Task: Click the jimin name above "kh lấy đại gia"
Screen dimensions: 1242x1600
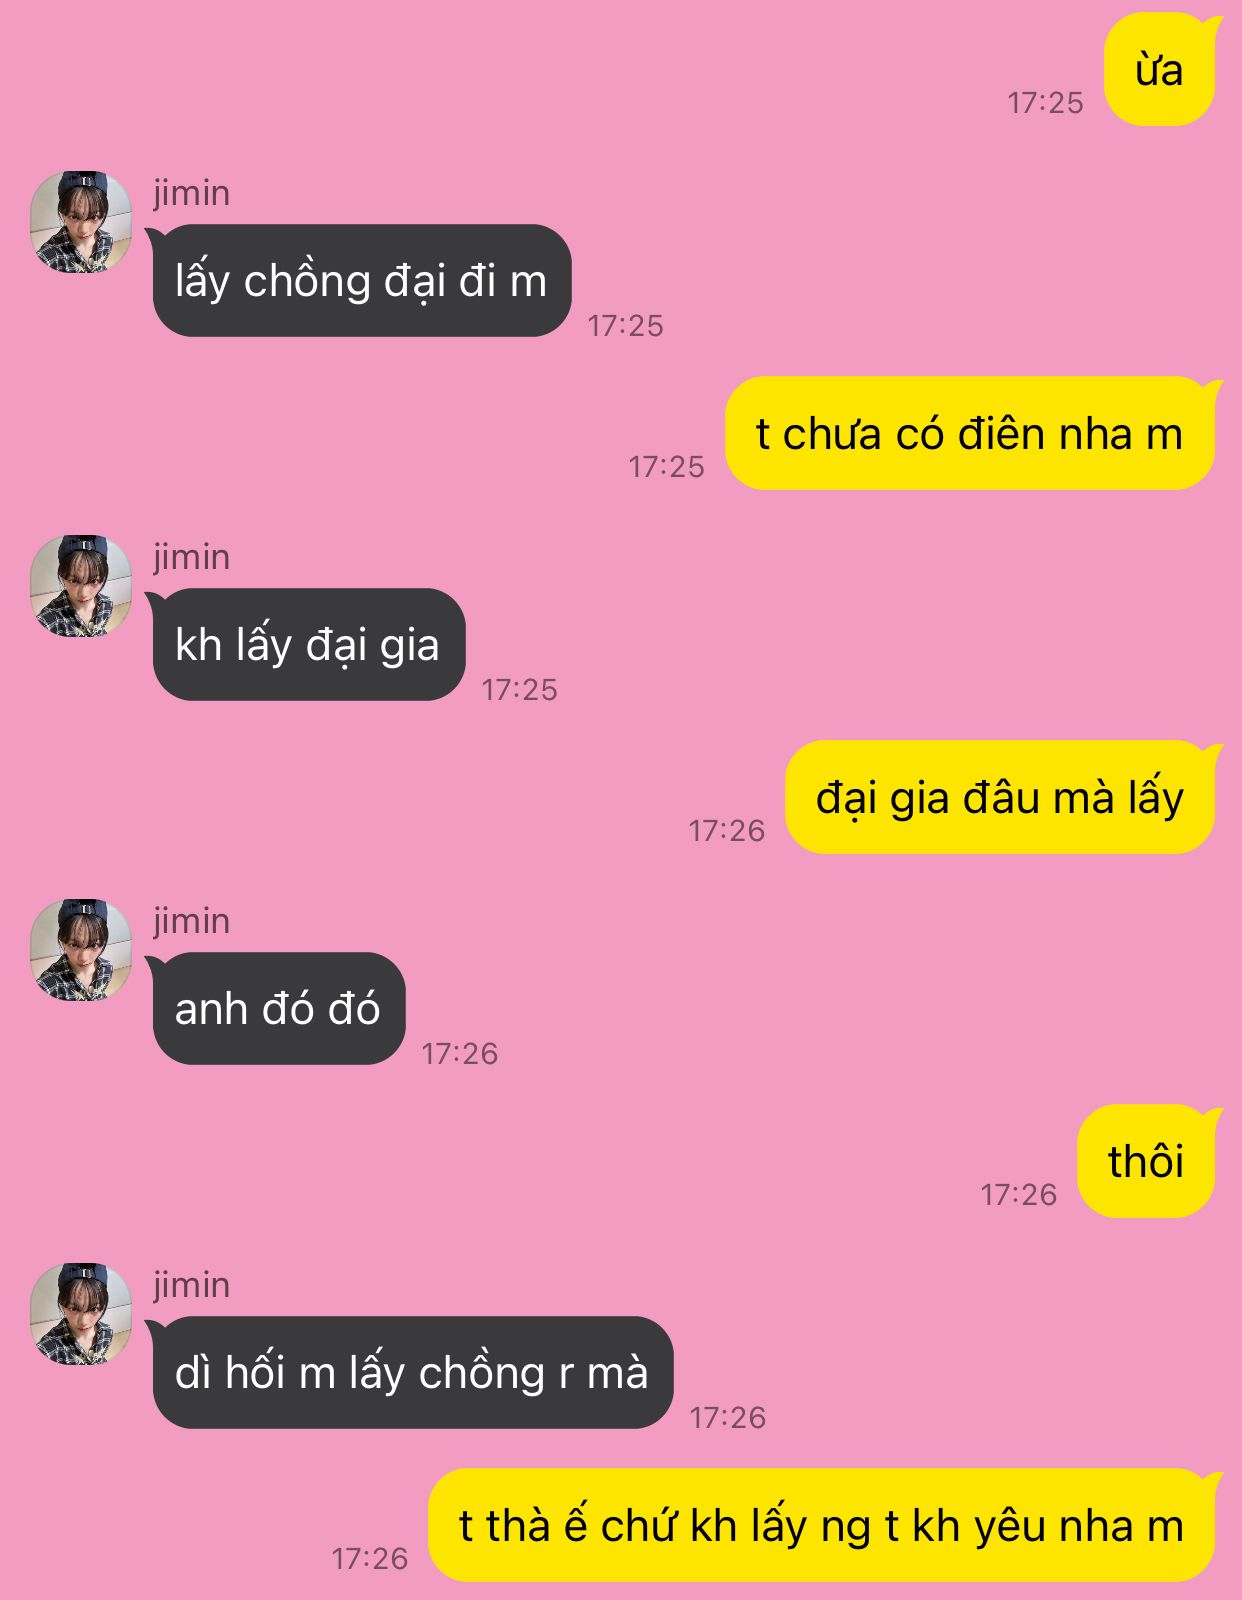Action: [x=191, y=557]
